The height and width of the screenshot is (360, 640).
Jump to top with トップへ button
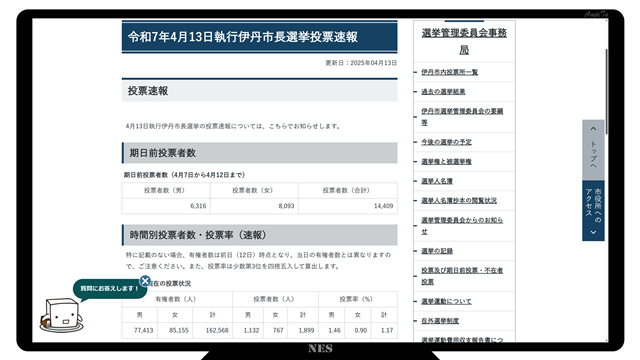pos(593,150)
